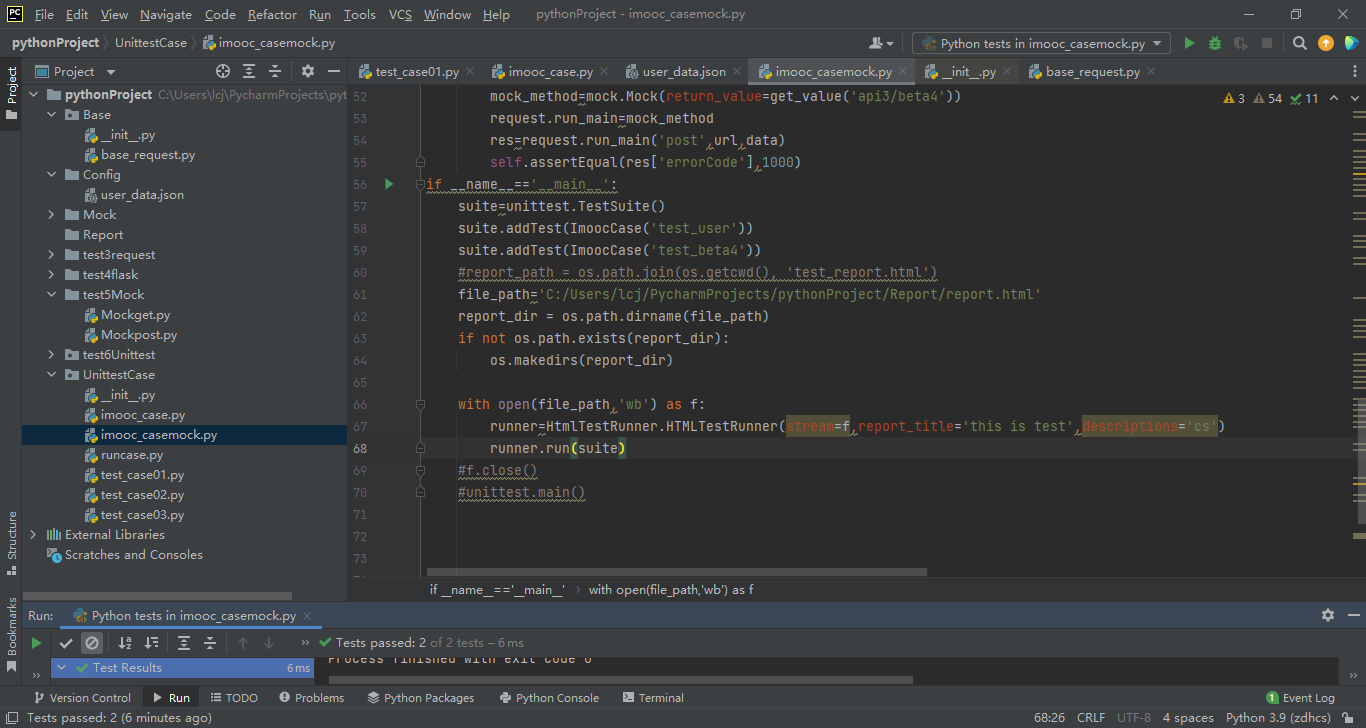1366x728 pixels.
Task: Open Structure side tool window
Action: click(12, 543)
